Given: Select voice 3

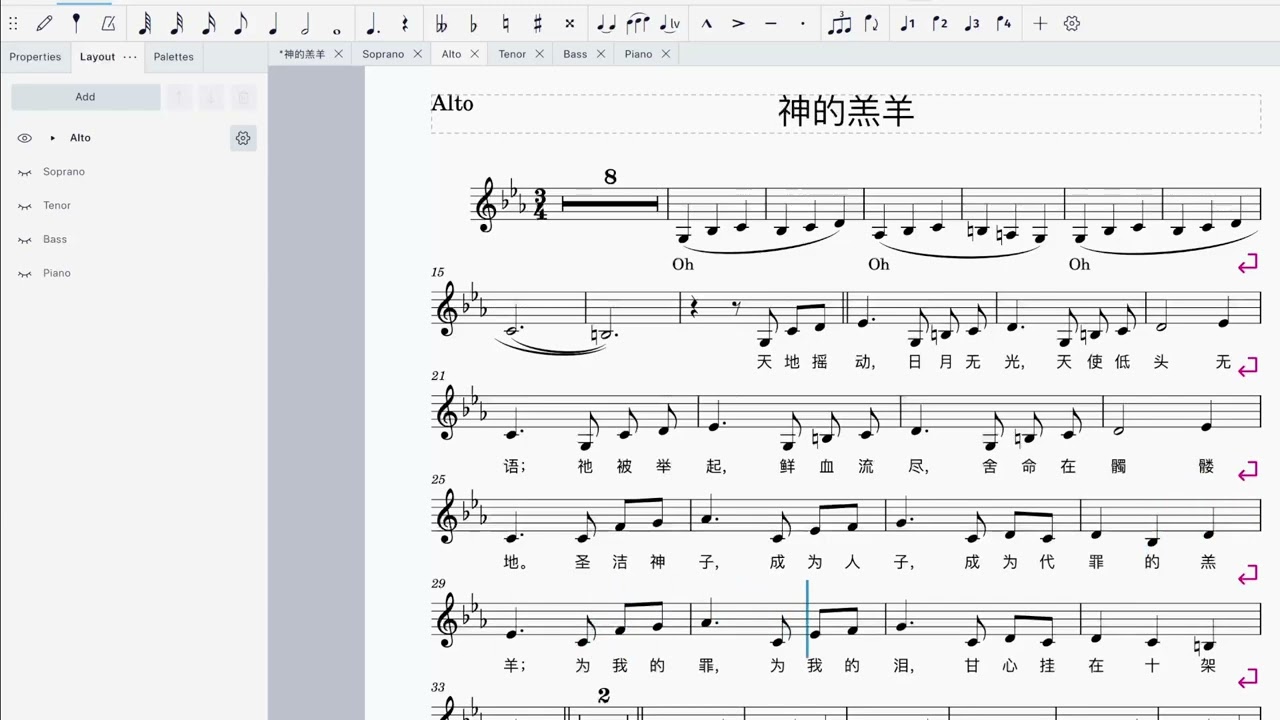Looking at the screenshot, I should pos(971,23).
